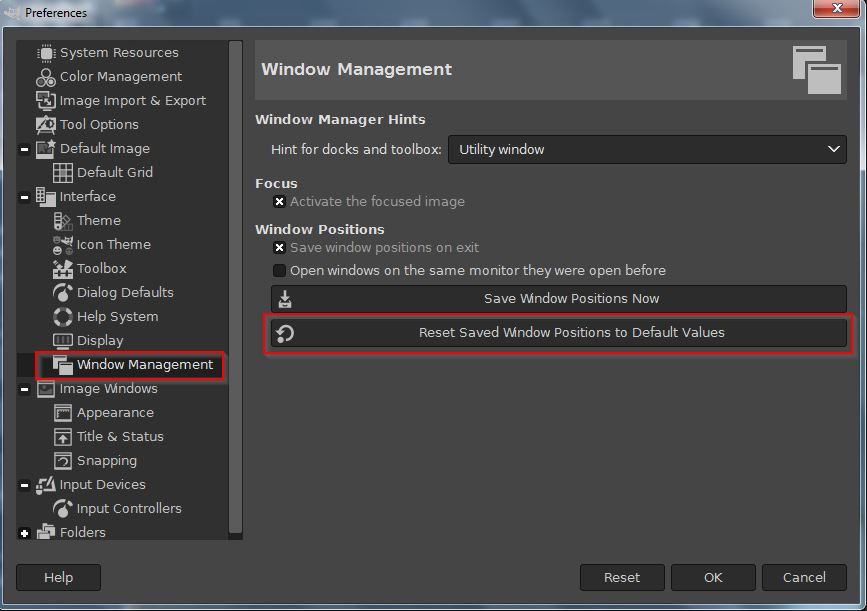Viewport: 867px width, 611px height.
Task: Open Input Controllers via its icon
Action: point(61,508)
